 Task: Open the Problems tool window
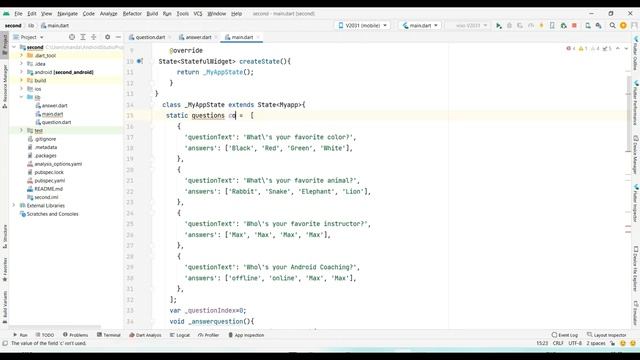pos(76,335)
